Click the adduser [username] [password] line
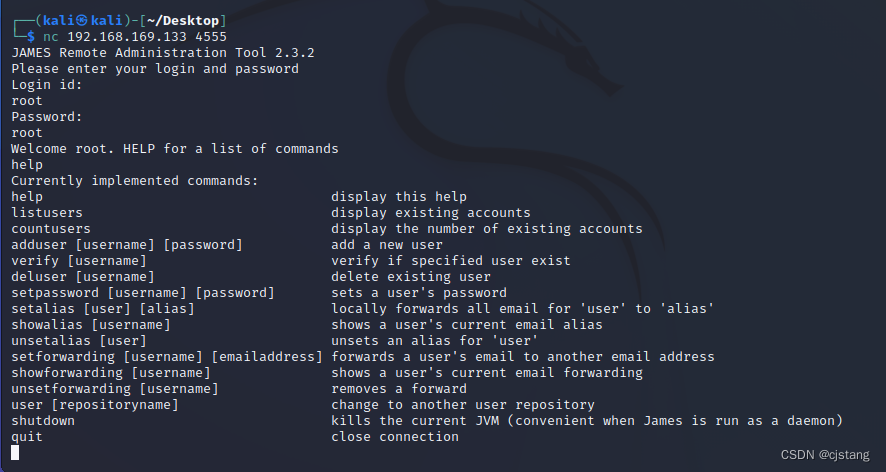The height and width of the screenshot is (472, 886). point(127,245)
